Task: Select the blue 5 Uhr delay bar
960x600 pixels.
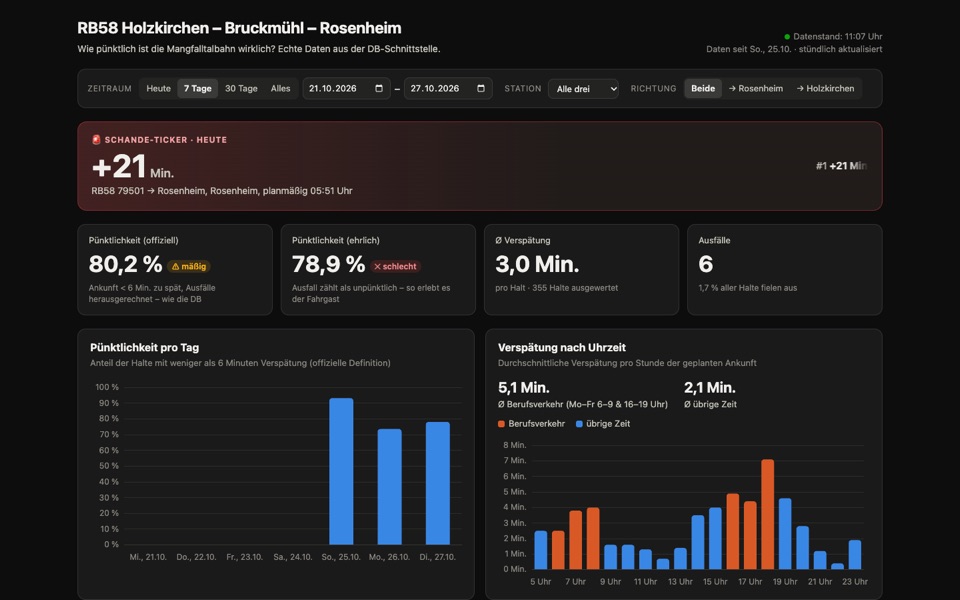Action: tap(541, 550)
